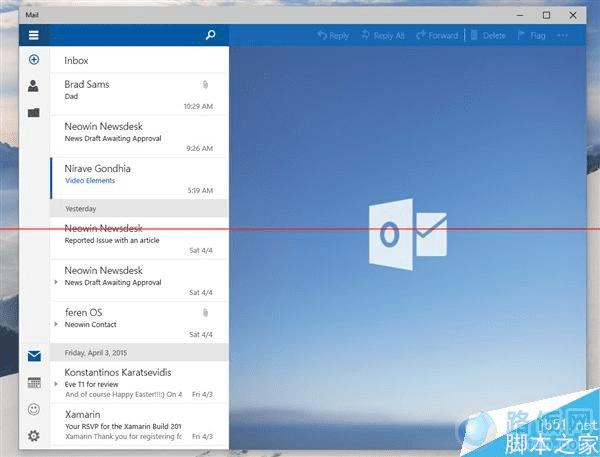600x457 pixels.
Task: Open the hamburger menu
Action: (x=34, y=35)
